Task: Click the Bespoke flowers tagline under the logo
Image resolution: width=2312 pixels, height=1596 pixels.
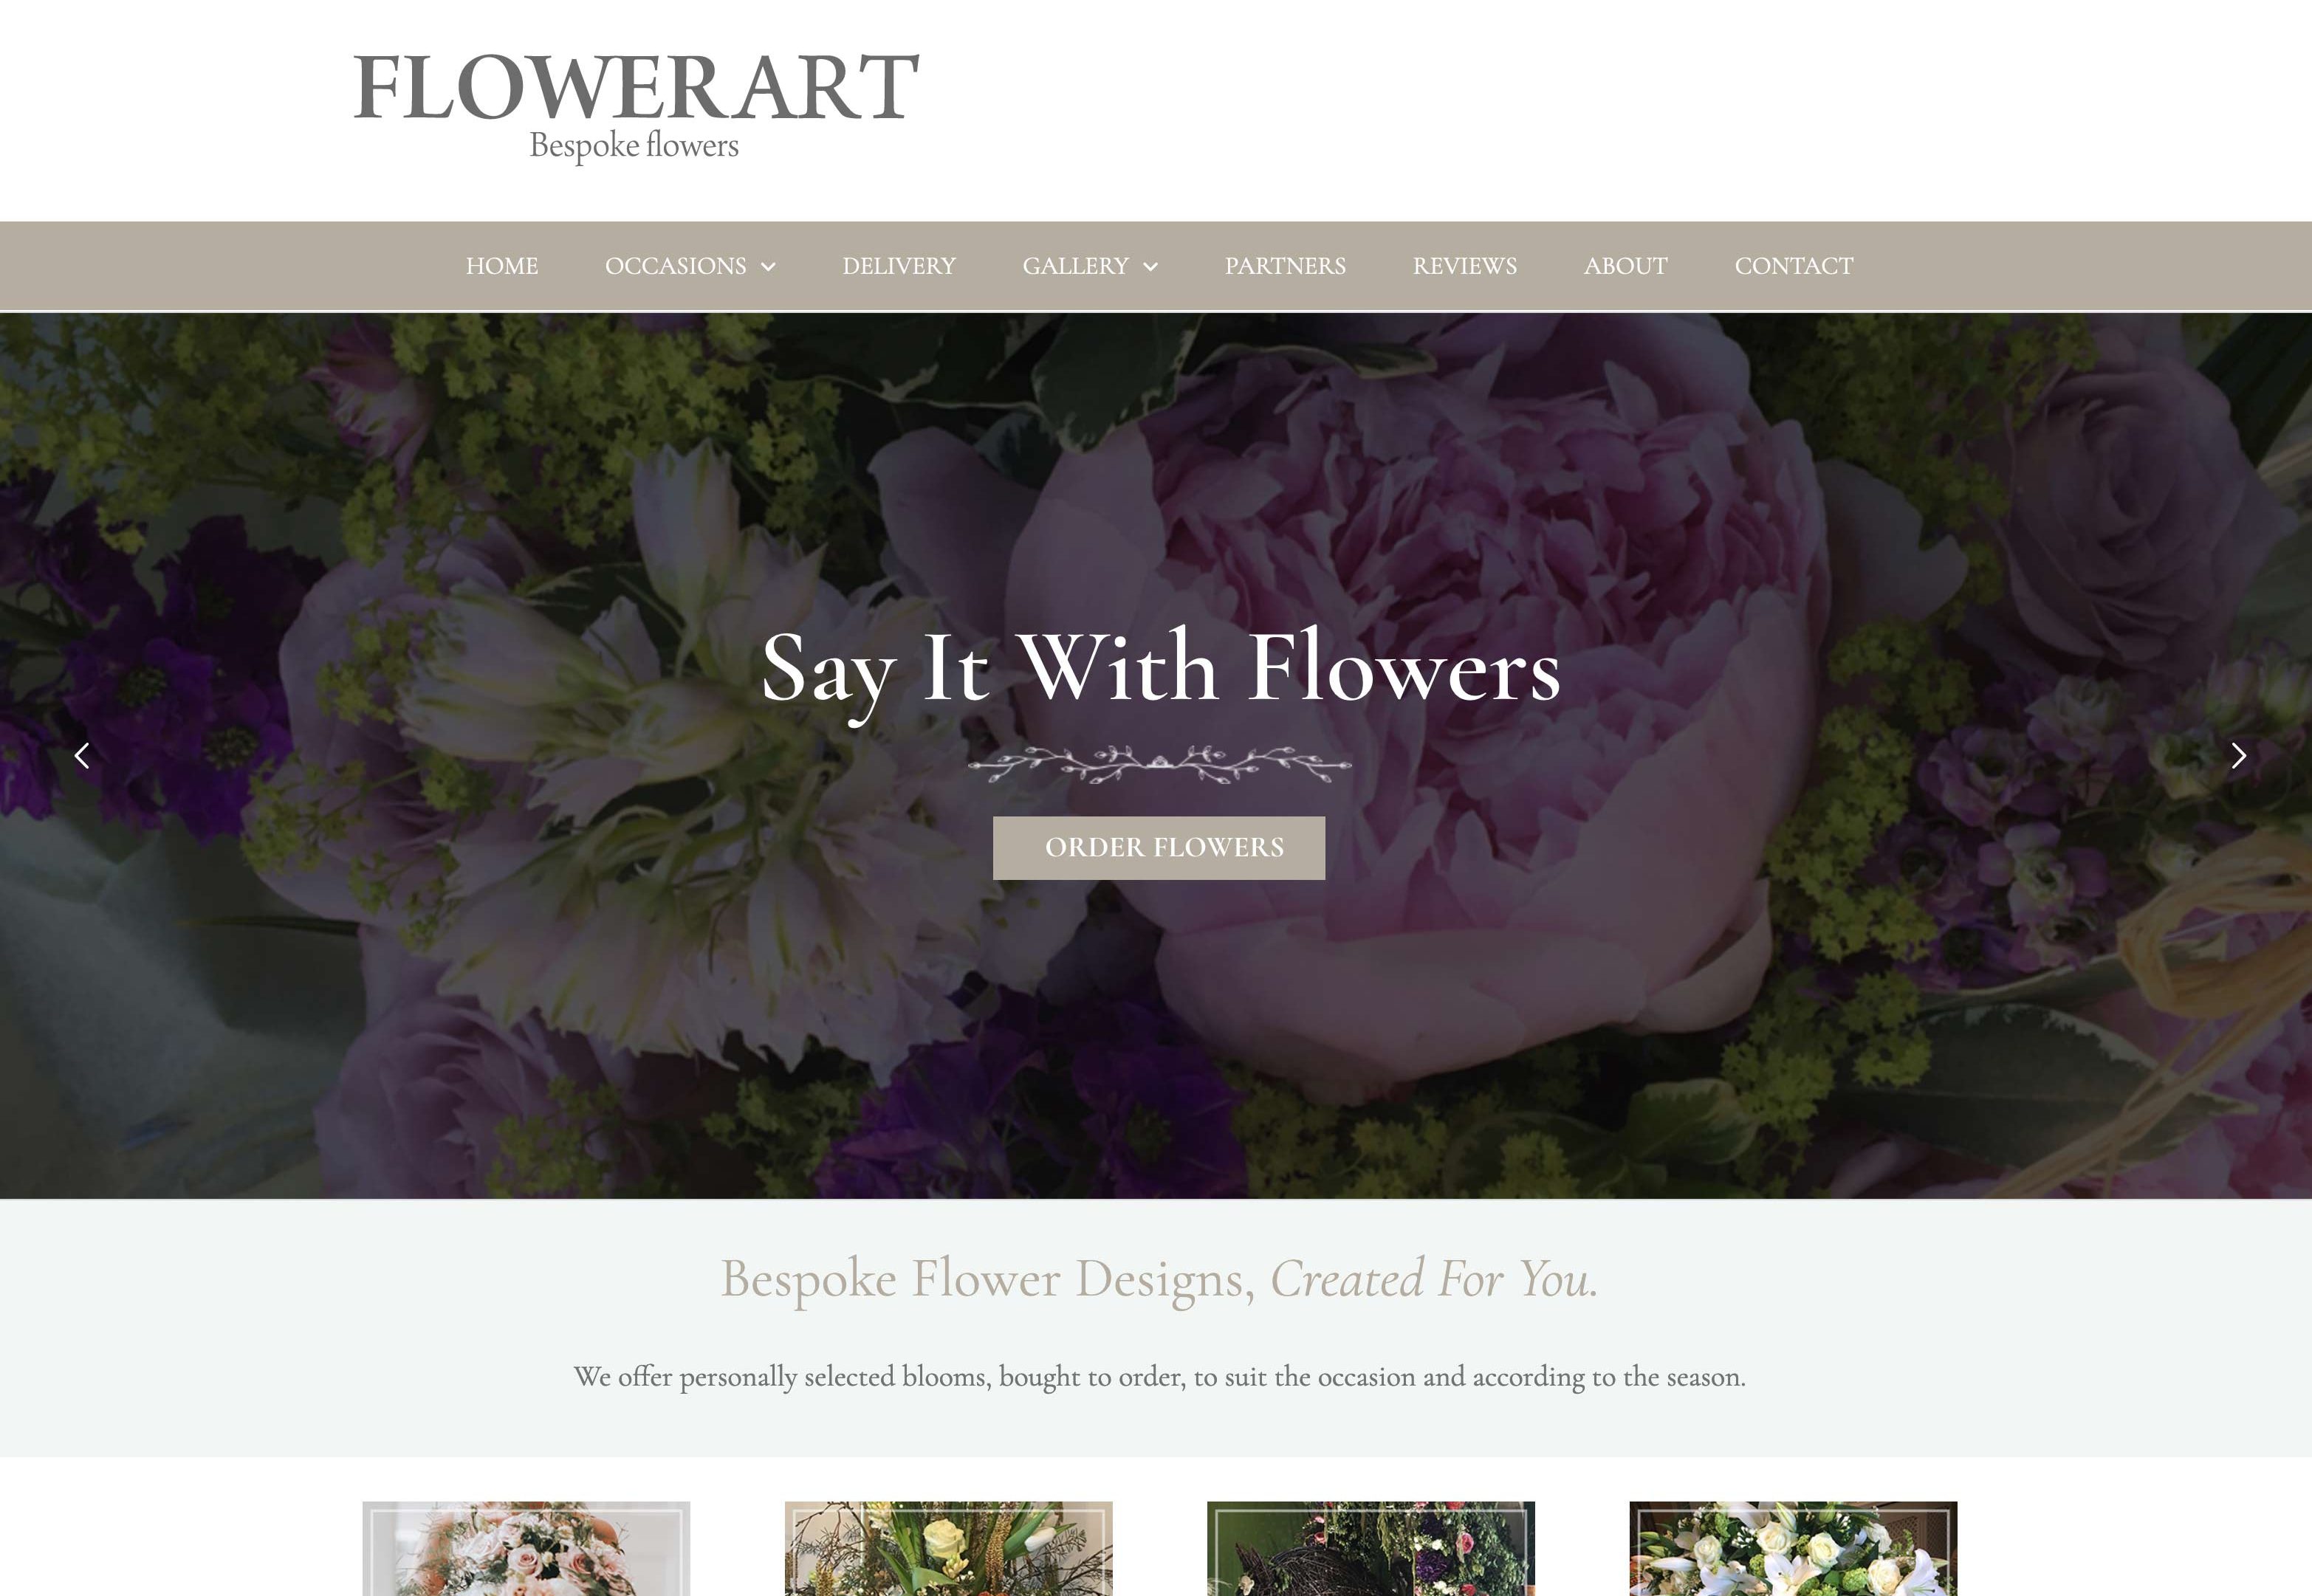Action: click(634, 146)
